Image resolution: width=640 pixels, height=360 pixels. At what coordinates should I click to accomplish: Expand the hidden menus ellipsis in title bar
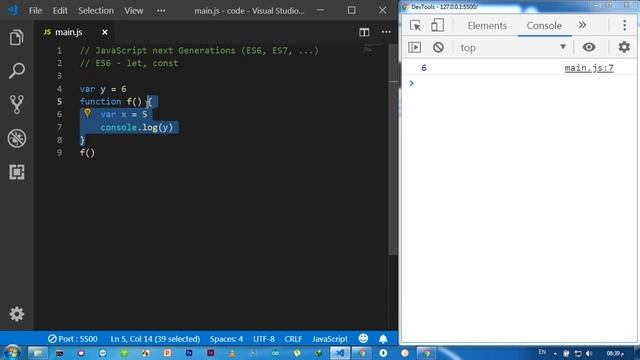pos(161,10)
